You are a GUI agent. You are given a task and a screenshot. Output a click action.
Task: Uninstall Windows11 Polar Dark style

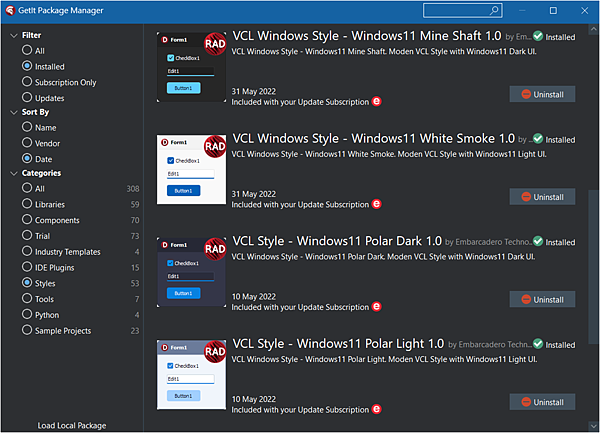[542, 299]
